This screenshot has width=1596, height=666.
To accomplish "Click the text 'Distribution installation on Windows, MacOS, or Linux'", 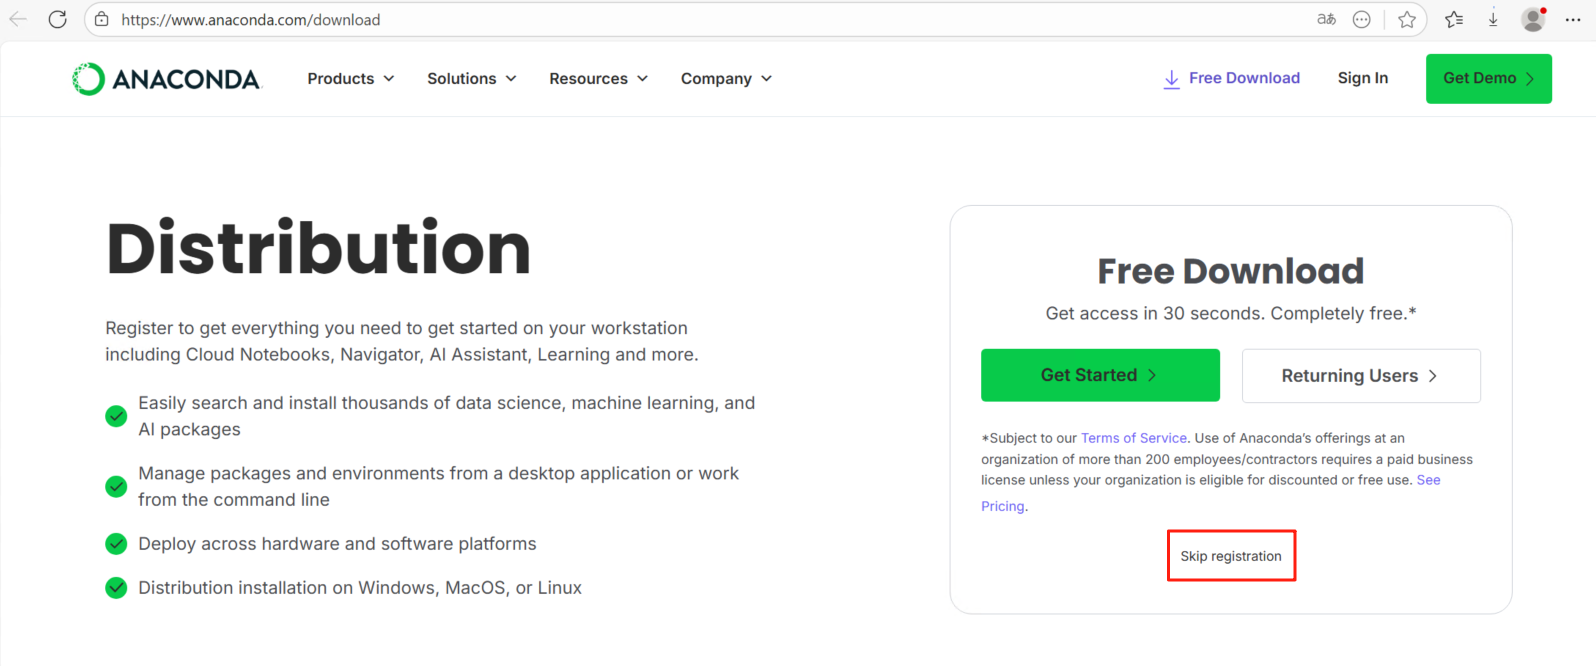I will [x=360, y=588].
